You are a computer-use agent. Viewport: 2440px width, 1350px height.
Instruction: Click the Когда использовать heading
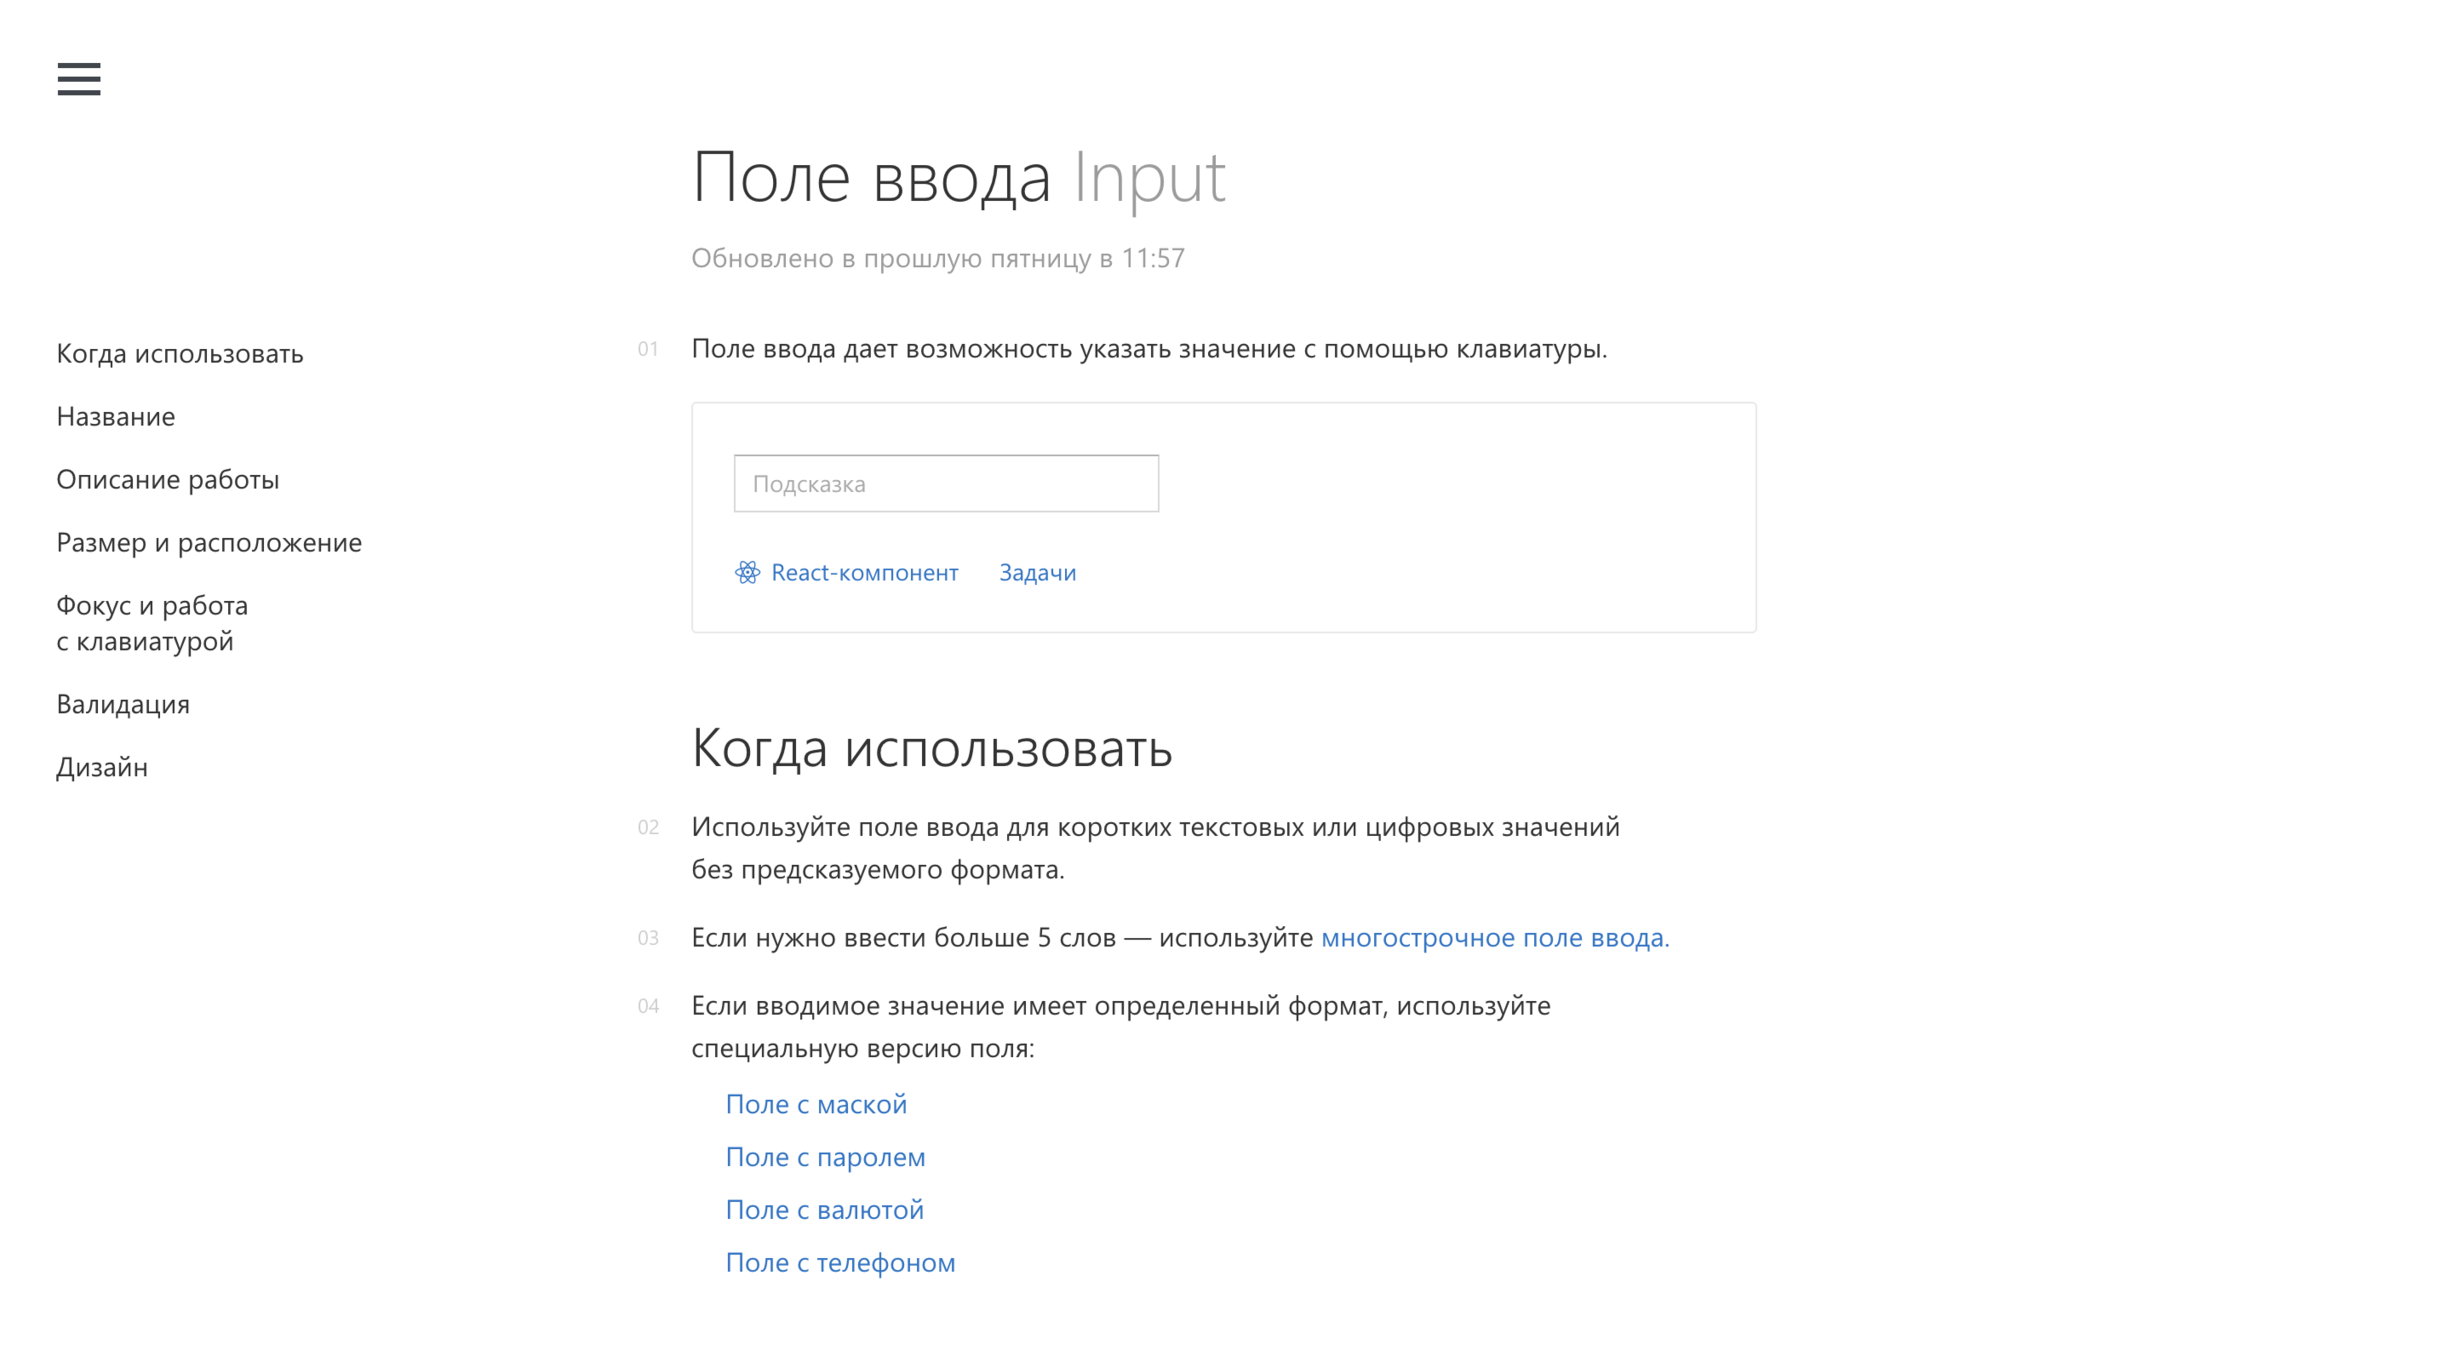coord(931,748)
